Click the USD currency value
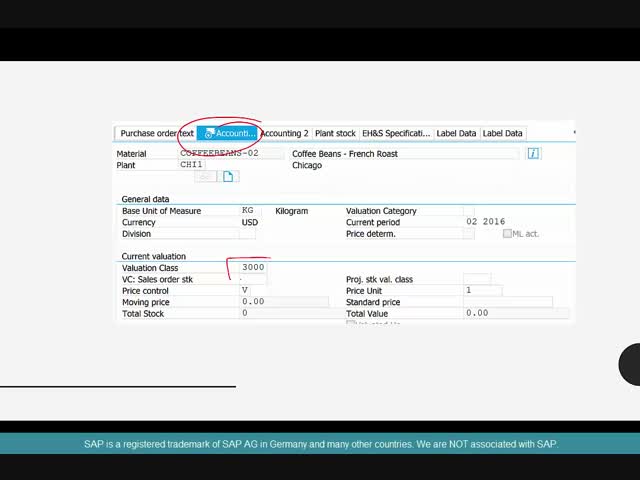The height and width of the screenshot is (480, 640). point(250,222)
